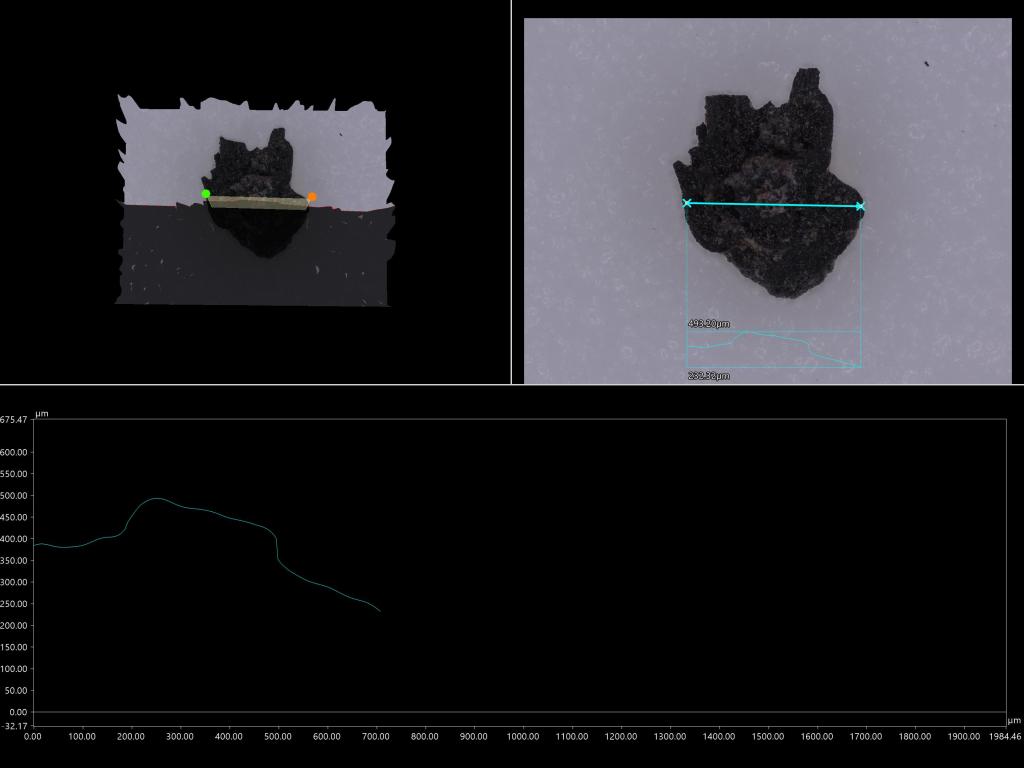
Task: Click the green start marker in 3D view
Action: (206, 194)
